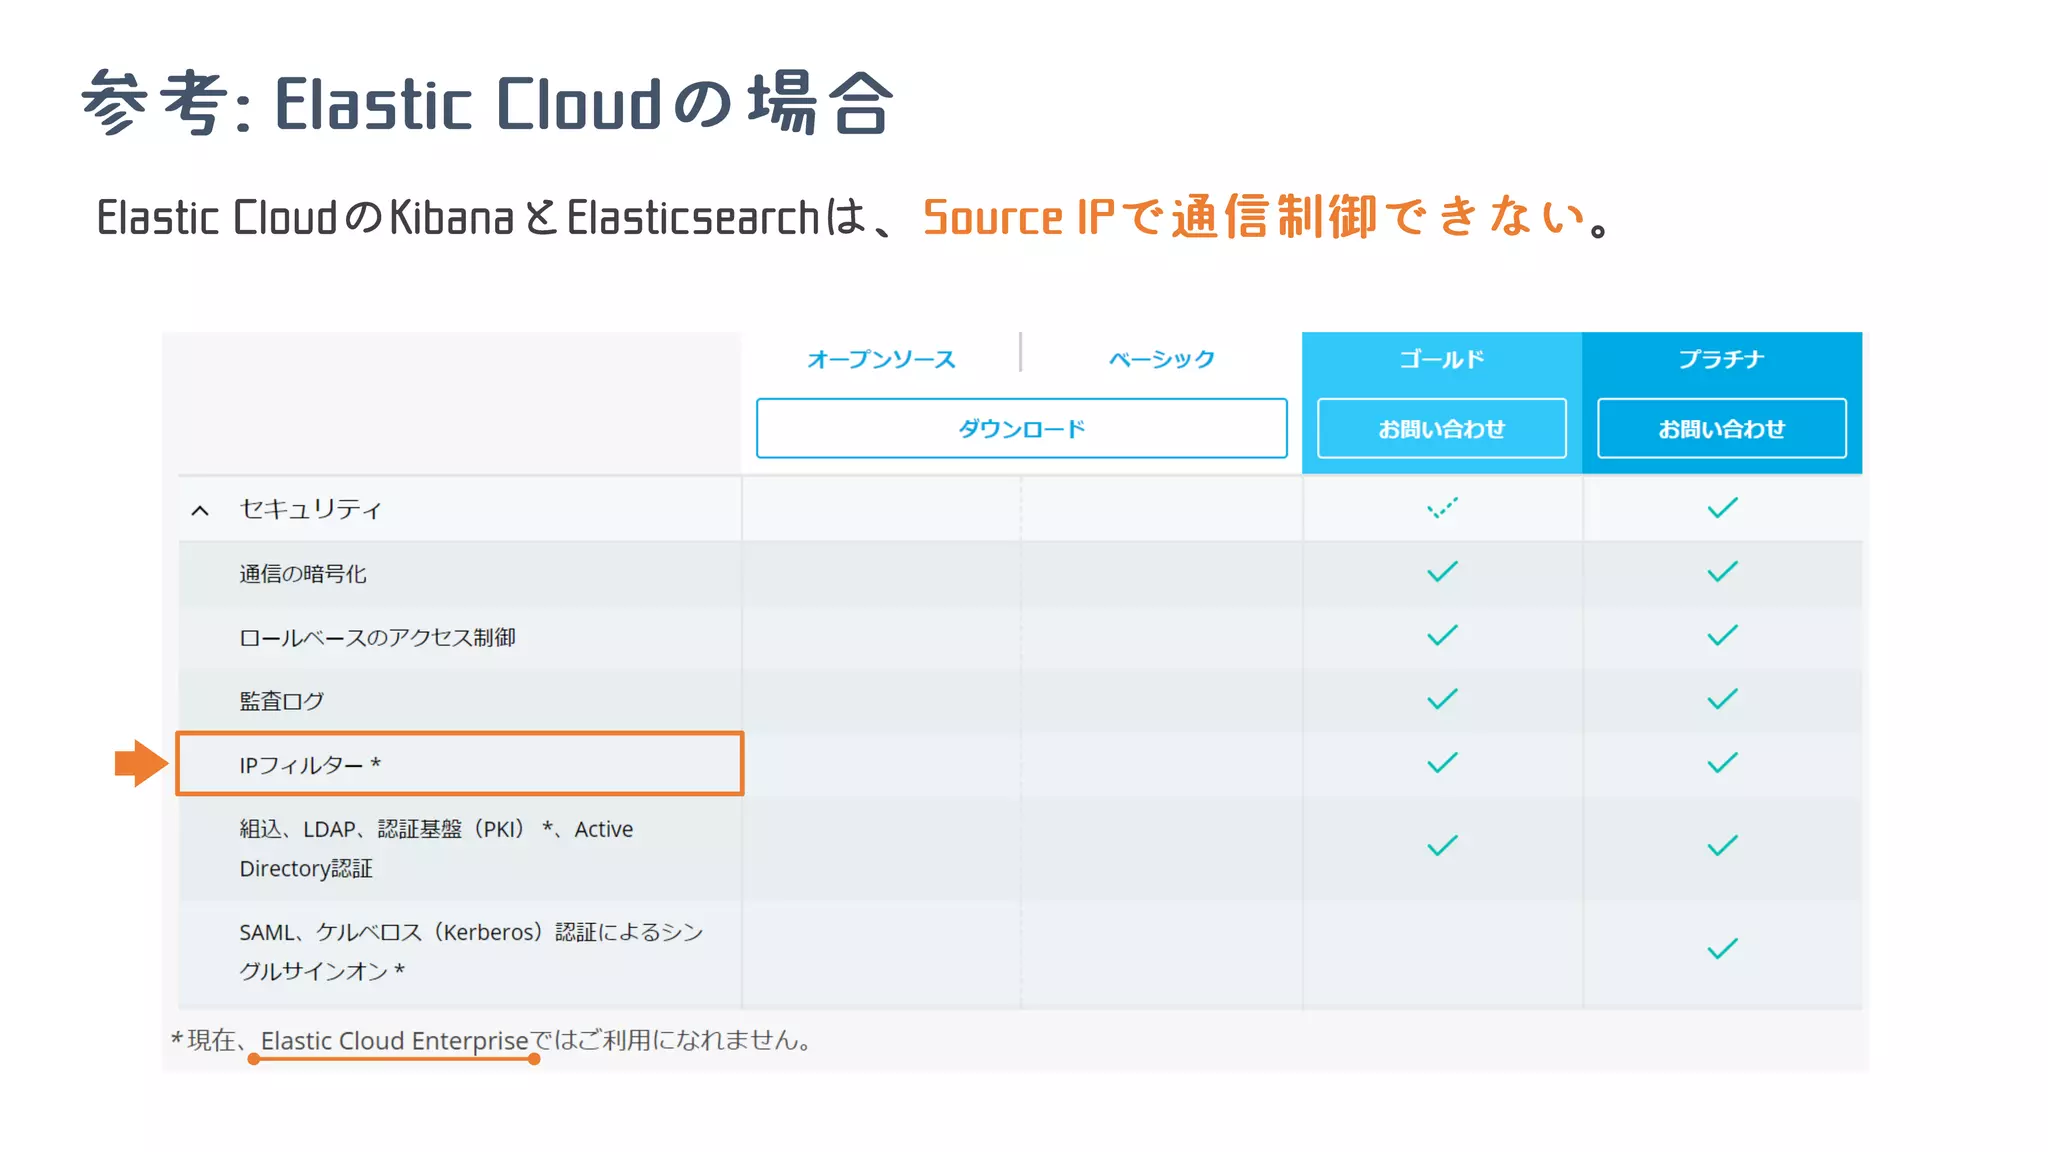
Task: Click underlined Elastic Cloud Enterprise footnote text
Action: click(394, 1041)
